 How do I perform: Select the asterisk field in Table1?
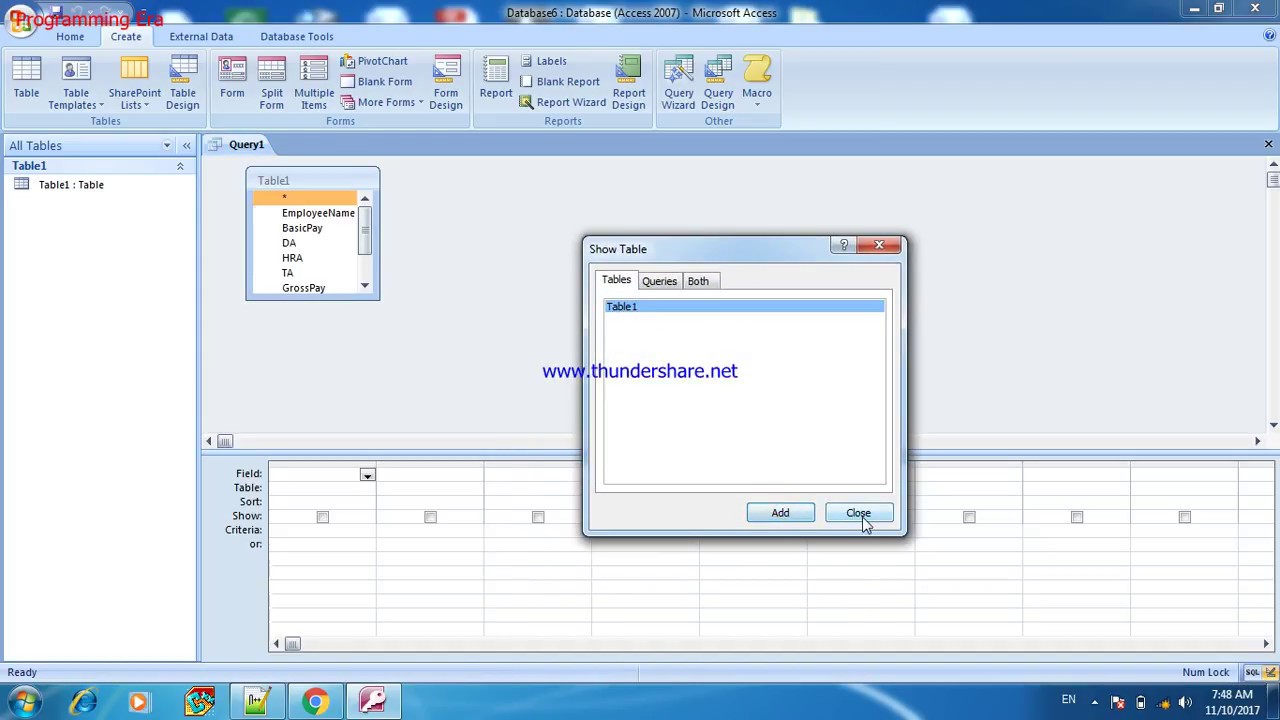point(304,198)
